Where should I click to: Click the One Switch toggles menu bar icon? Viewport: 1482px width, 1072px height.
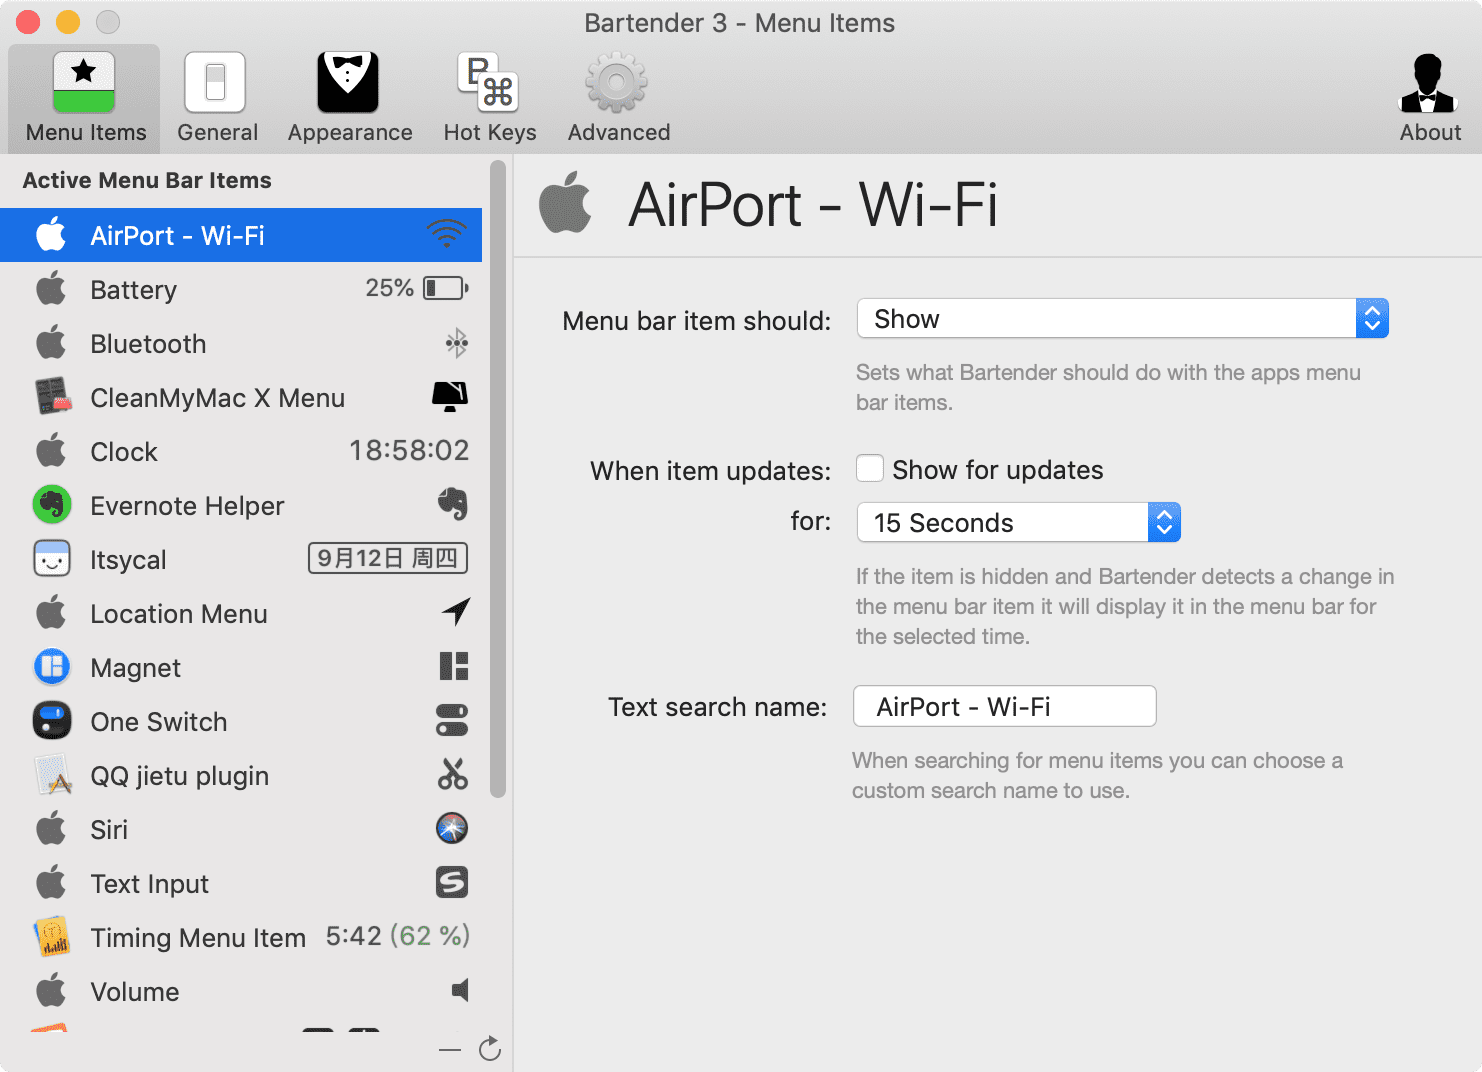(452, 720)
